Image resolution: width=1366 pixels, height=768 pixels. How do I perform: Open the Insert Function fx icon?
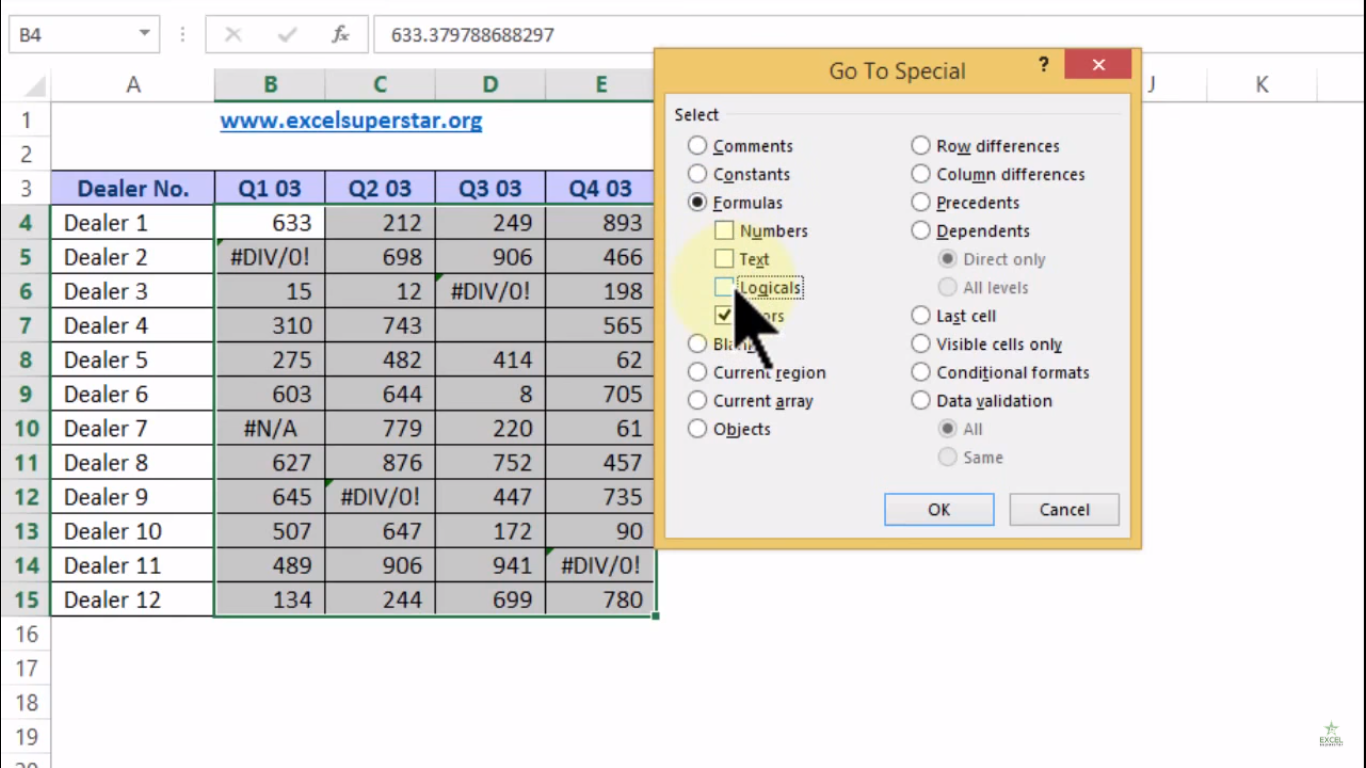341,35
